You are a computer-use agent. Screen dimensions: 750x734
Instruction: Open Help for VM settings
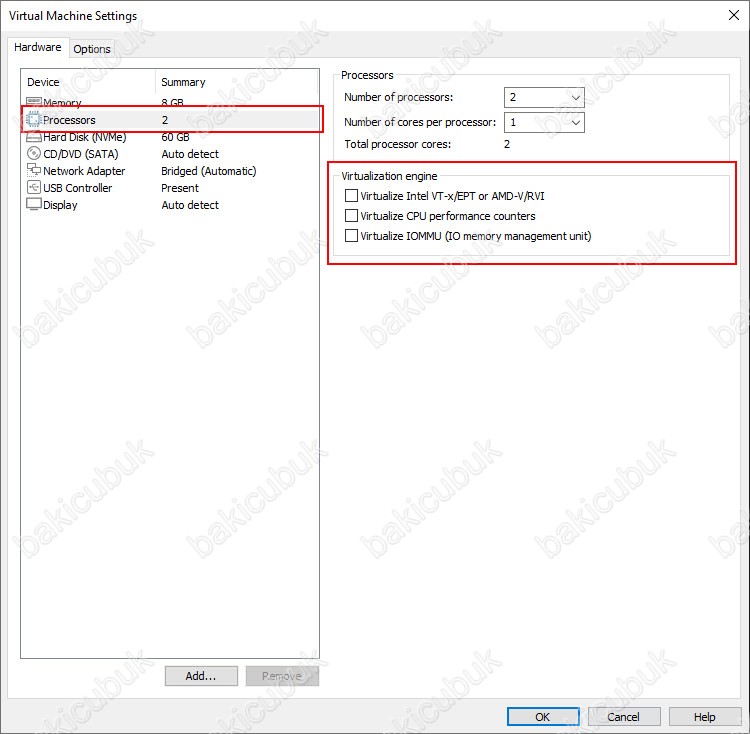[x=705, y=716]
